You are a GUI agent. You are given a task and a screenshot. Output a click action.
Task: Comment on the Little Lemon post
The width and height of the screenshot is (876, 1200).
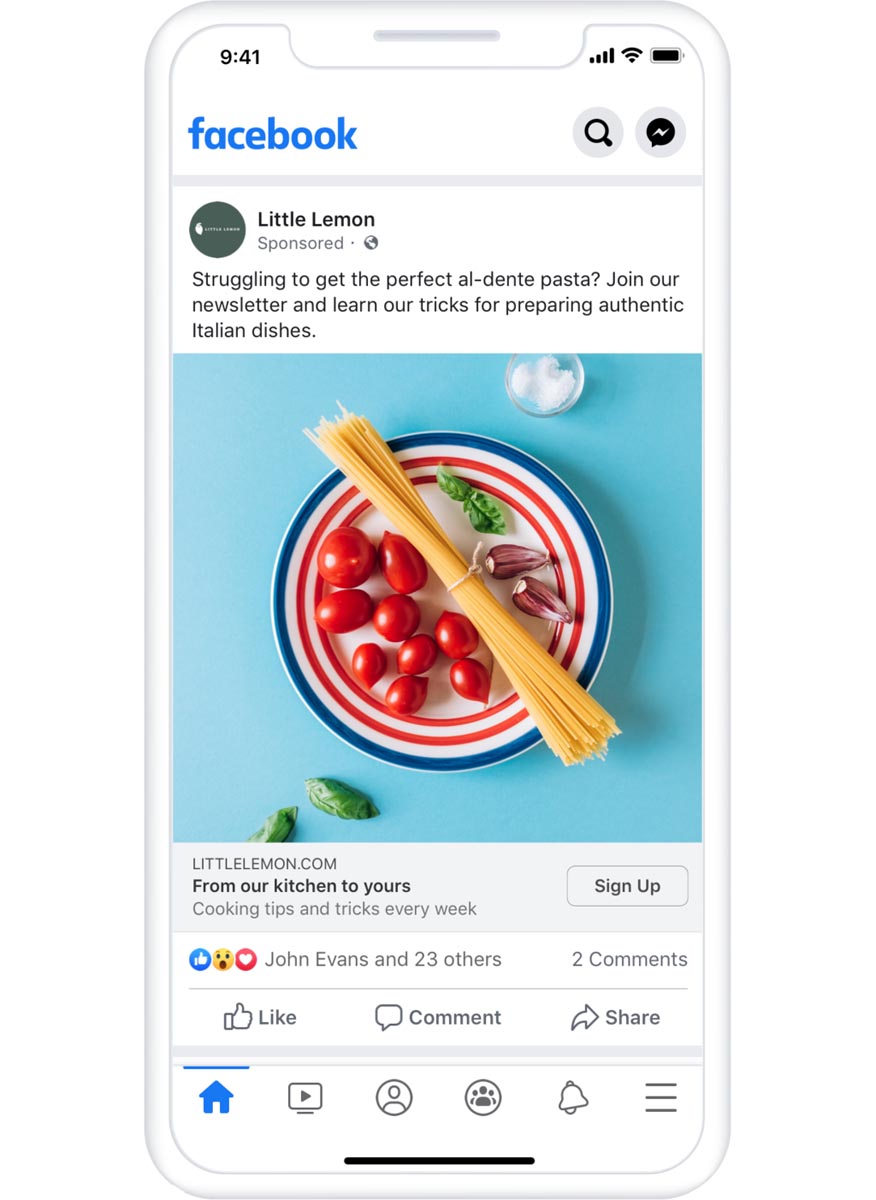[437, 1018]
